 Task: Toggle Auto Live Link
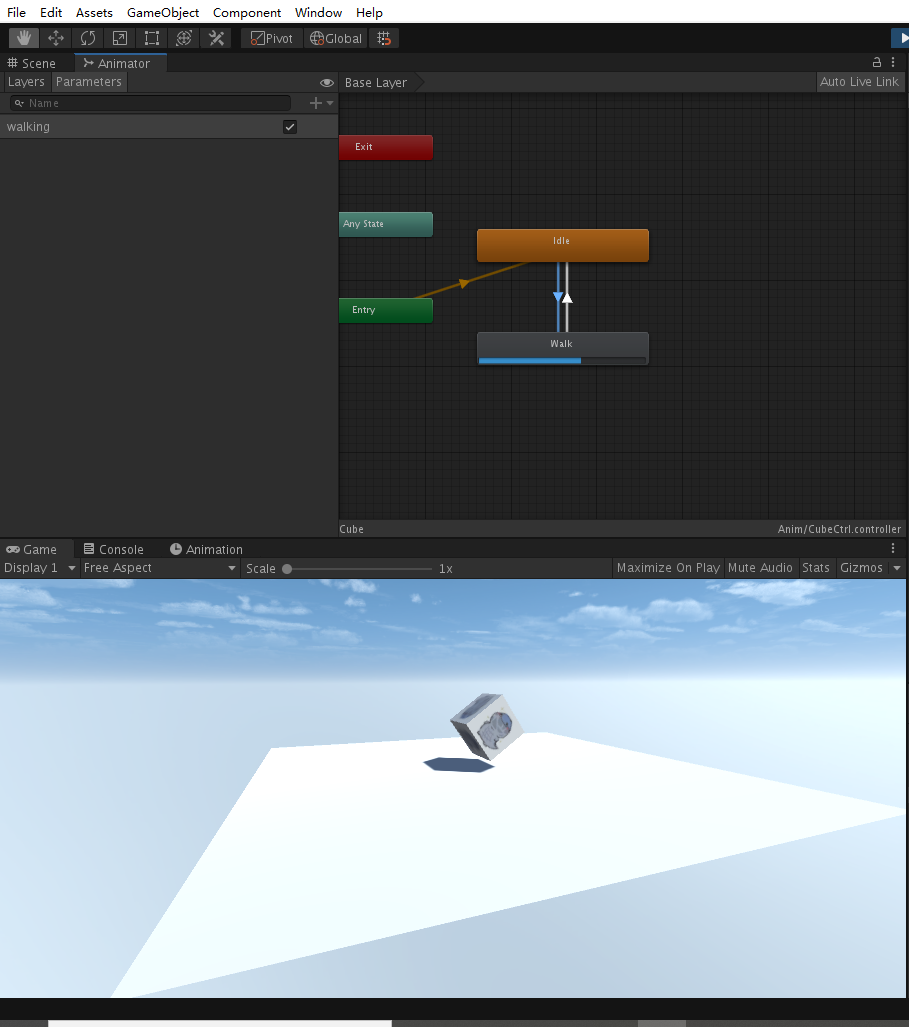[x=859, y=82]
